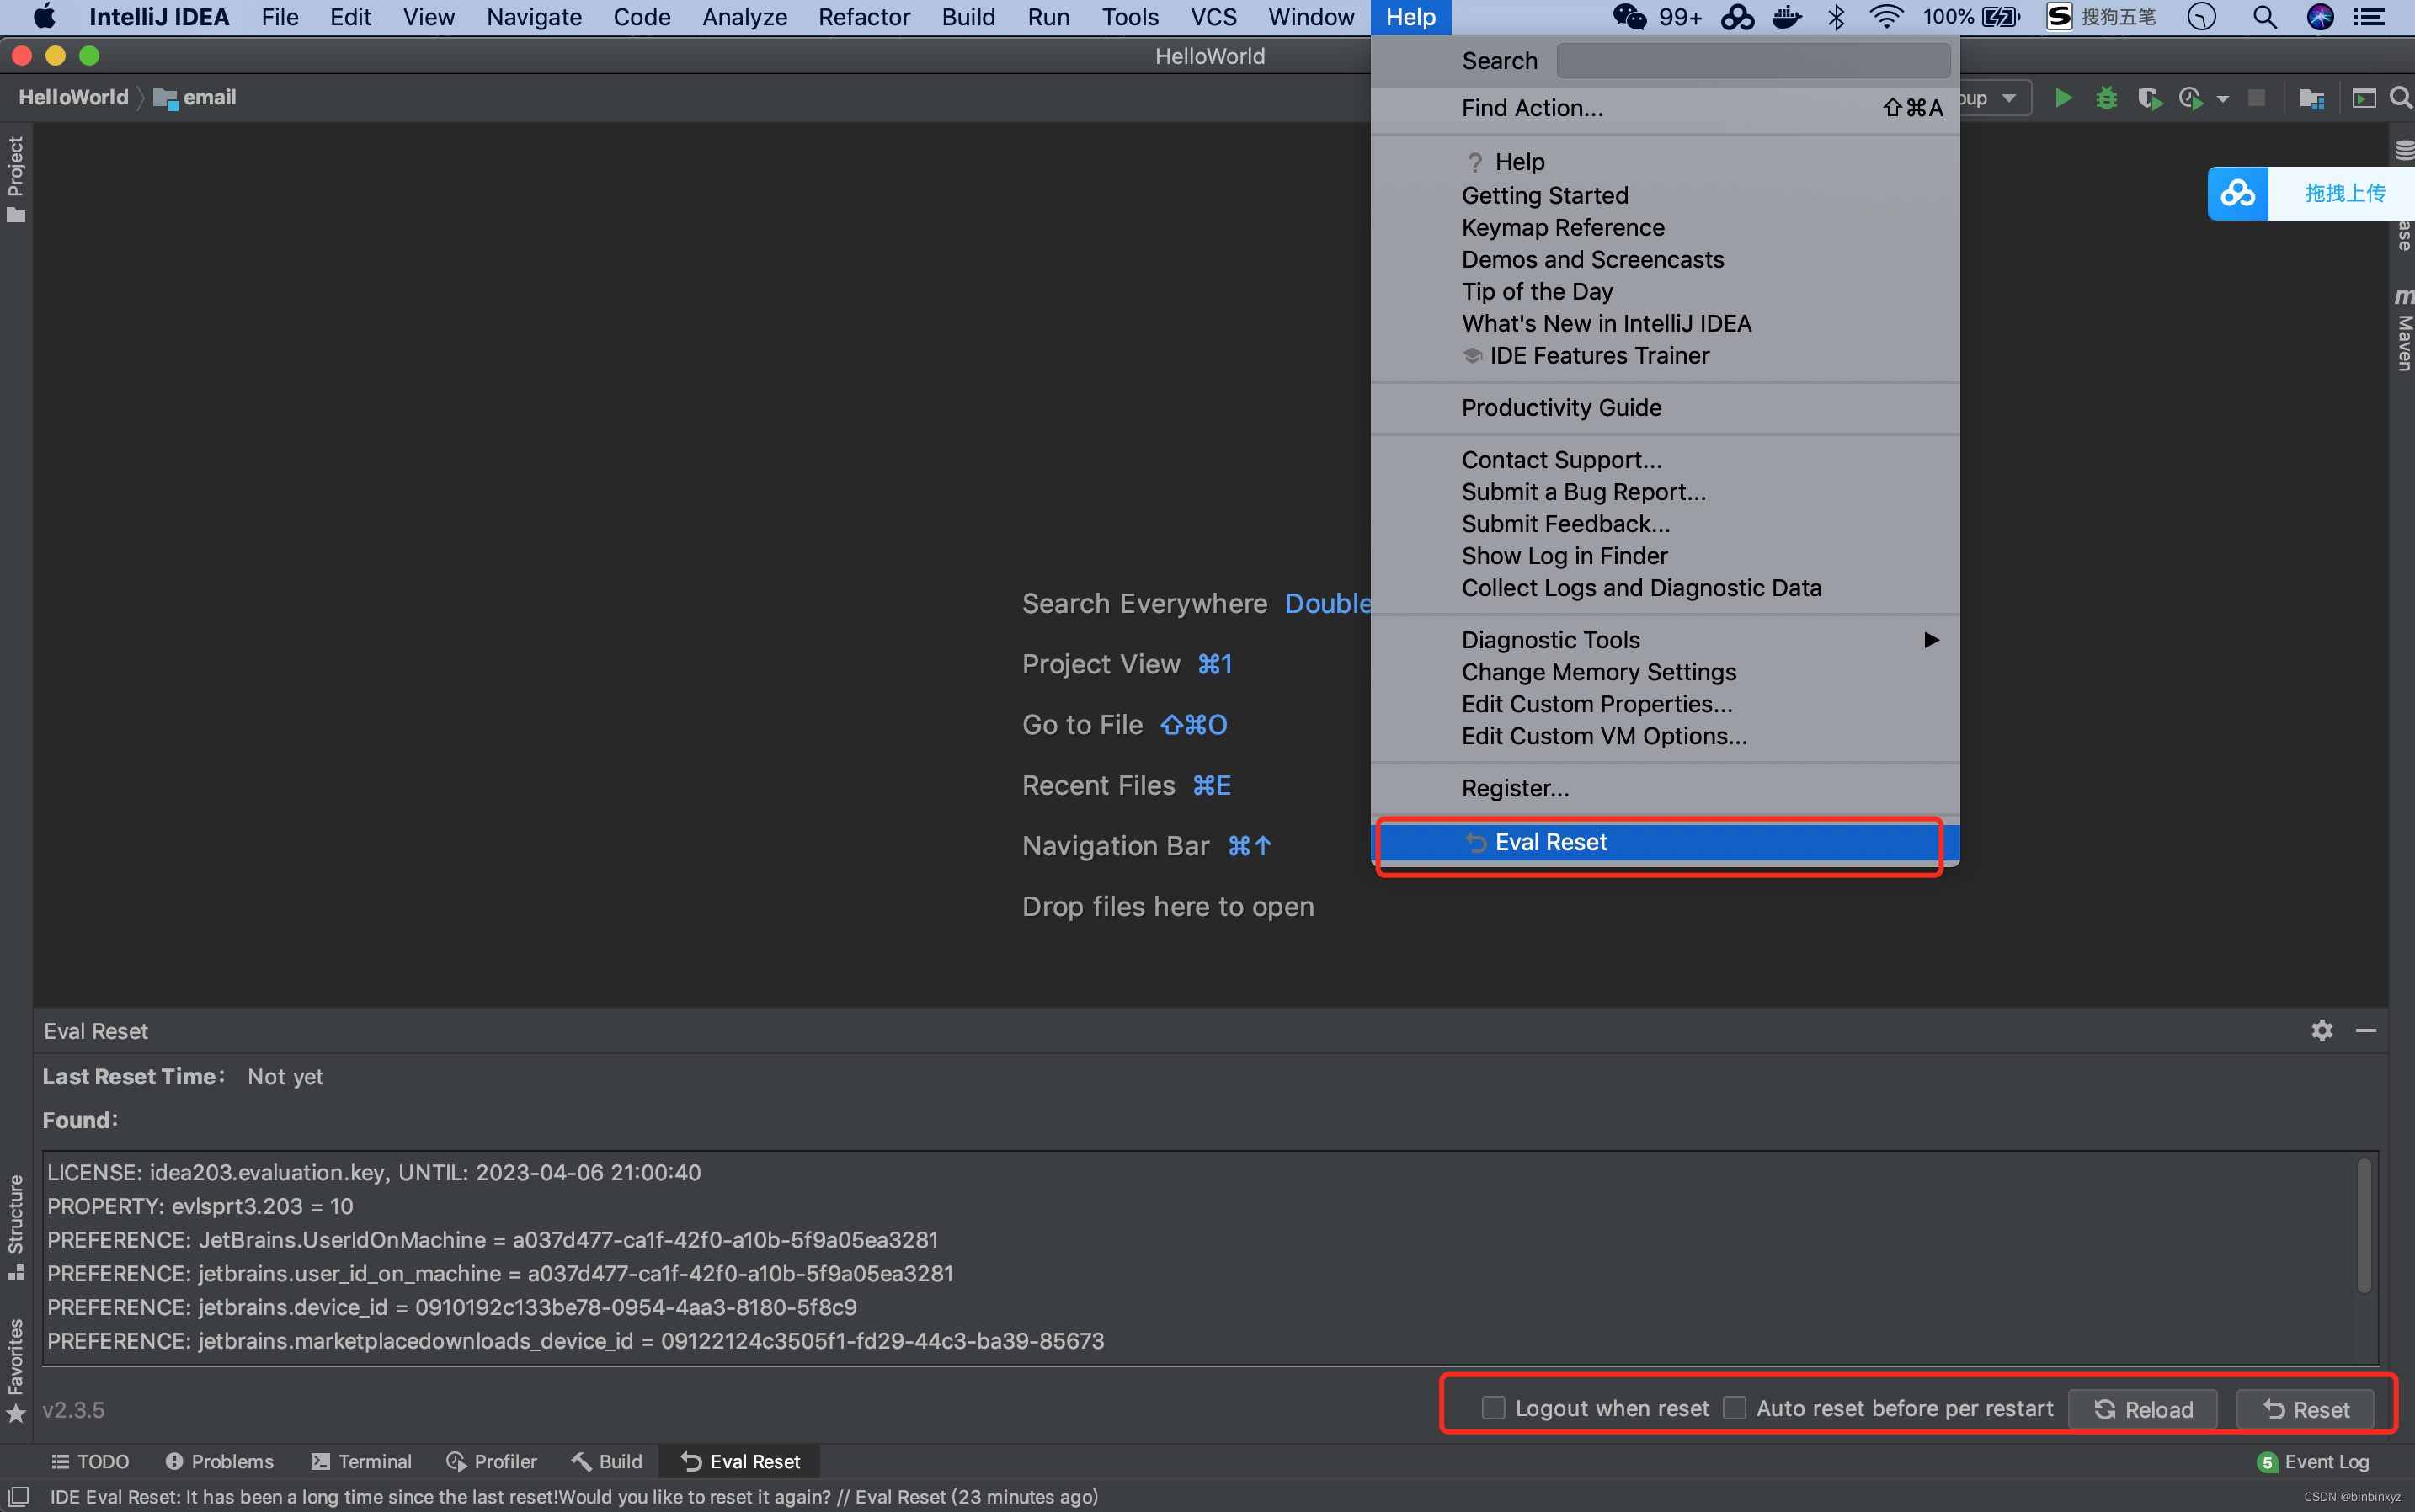Viewport: 2415px width, 1512px height.
Task: Choose Show Log in Finder
Action: [x=1665, y=555]
